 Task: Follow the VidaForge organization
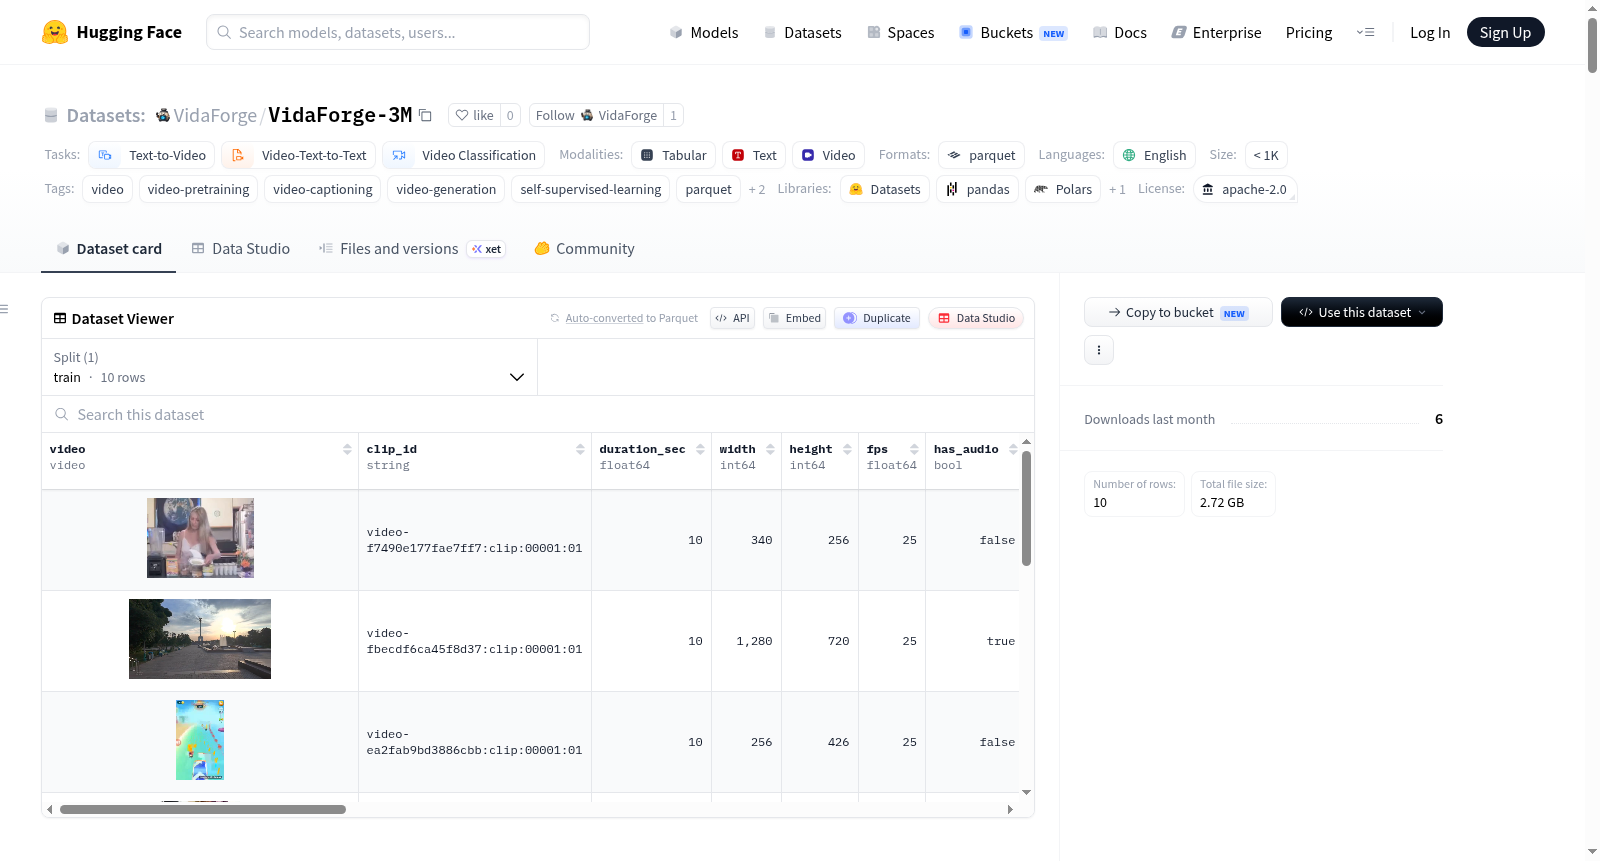(x=596, y=115)
